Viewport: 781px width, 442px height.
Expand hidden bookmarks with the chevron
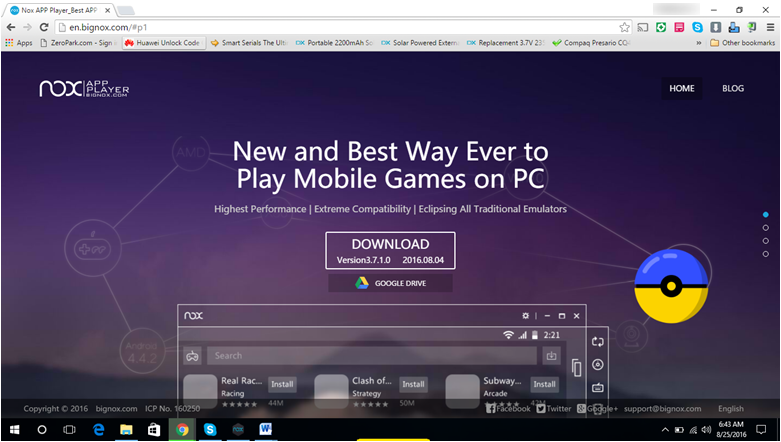(699, 43)
